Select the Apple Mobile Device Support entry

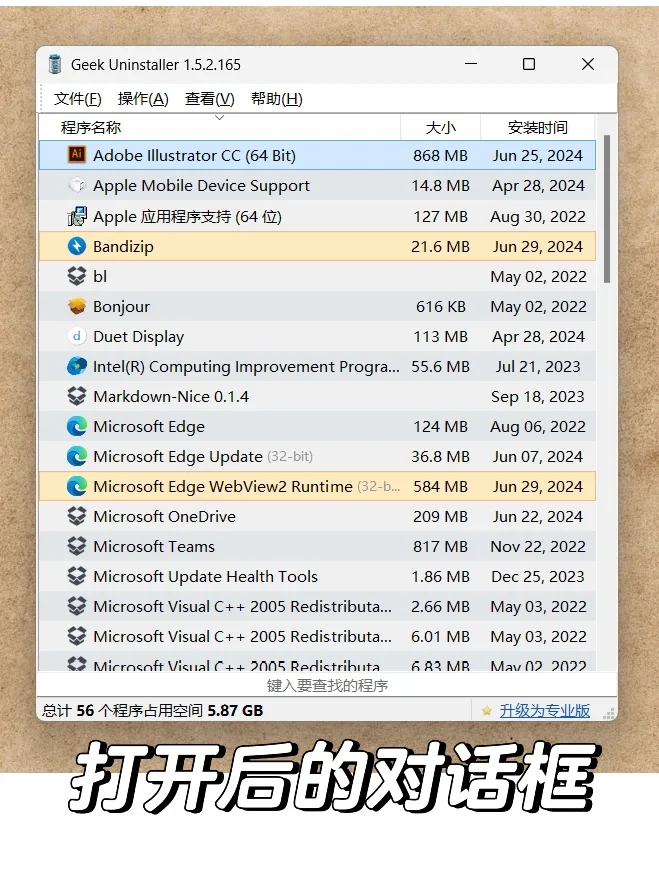pos(317,185)
